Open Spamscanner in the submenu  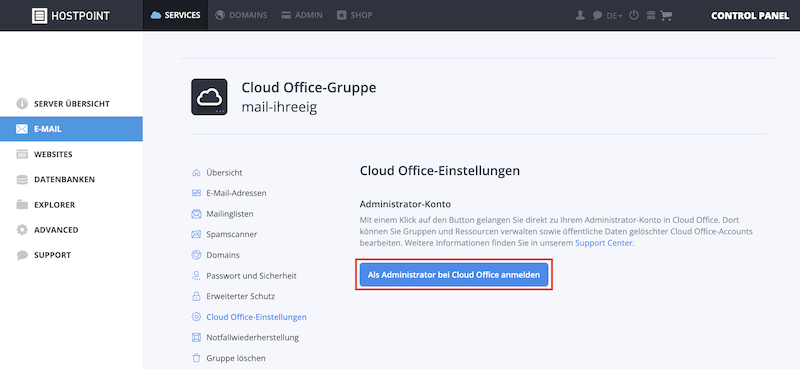[x=232, y=234]
